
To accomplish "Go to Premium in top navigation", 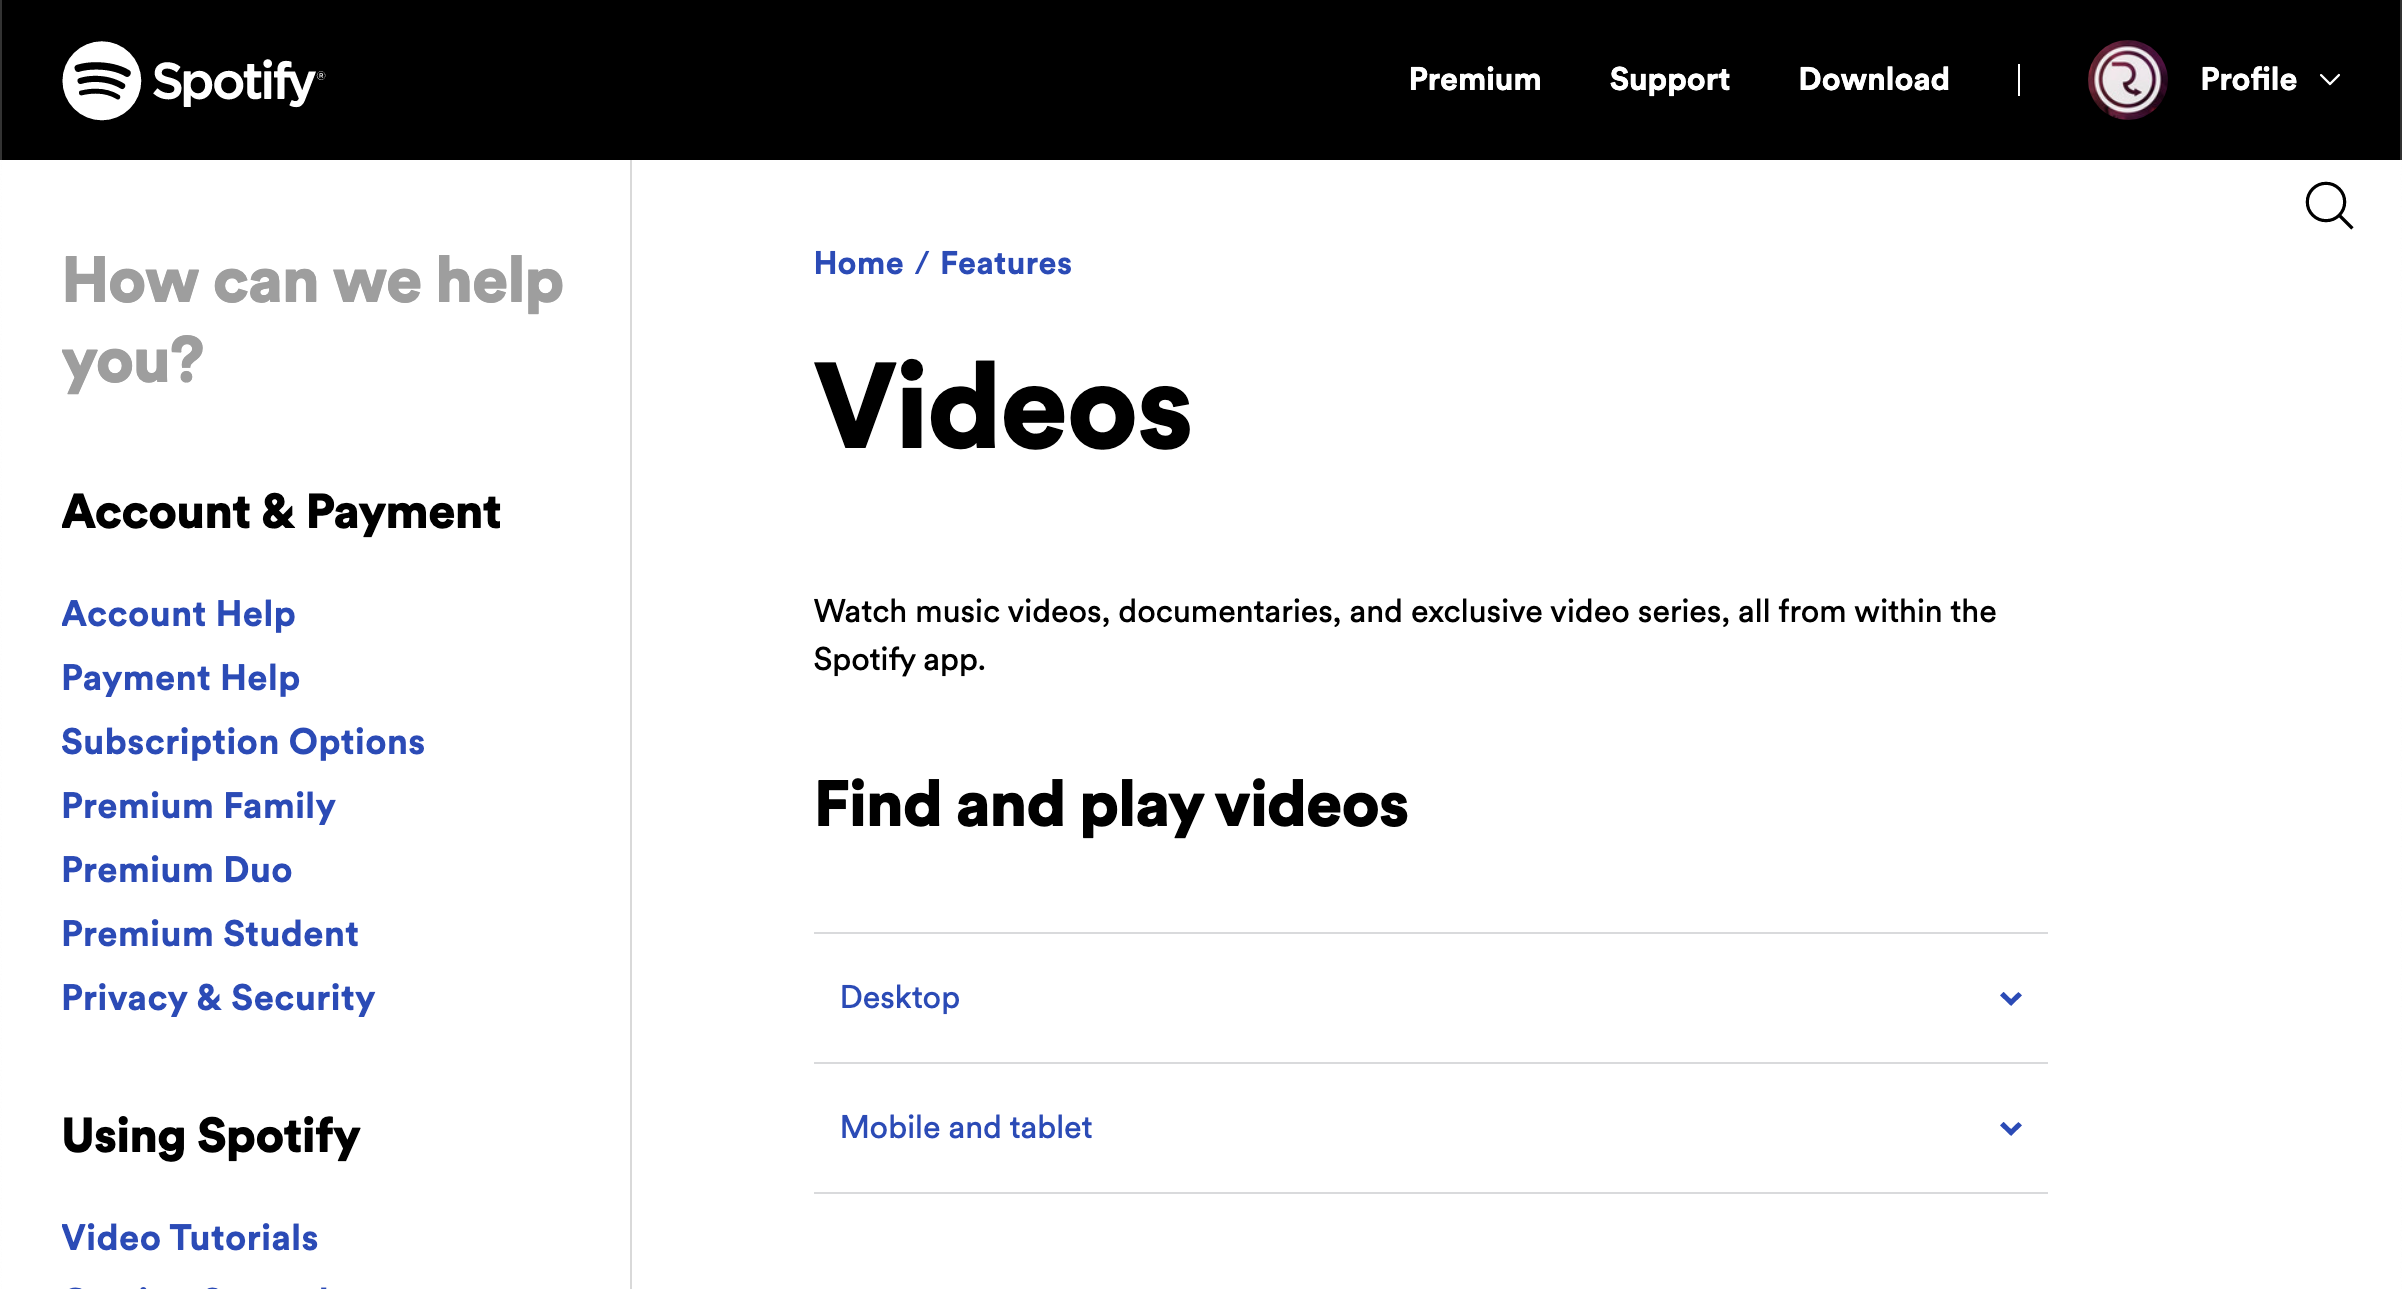I will [x=1475, y=80].
